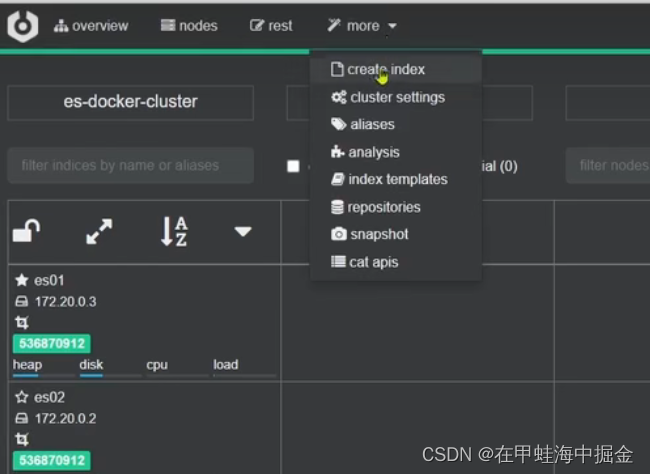Click the crop icon under es02
The width and height of the screenshot is (650, 474).
point(22,439)
